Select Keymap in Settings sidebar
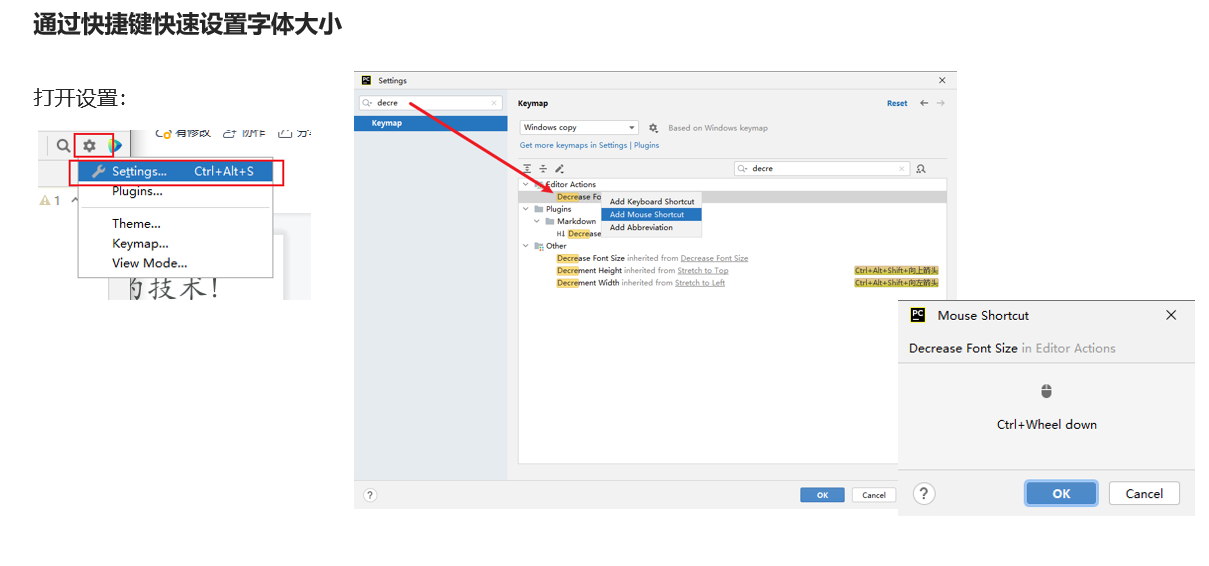Screen dimensions: 1209x566 [431, 123]
